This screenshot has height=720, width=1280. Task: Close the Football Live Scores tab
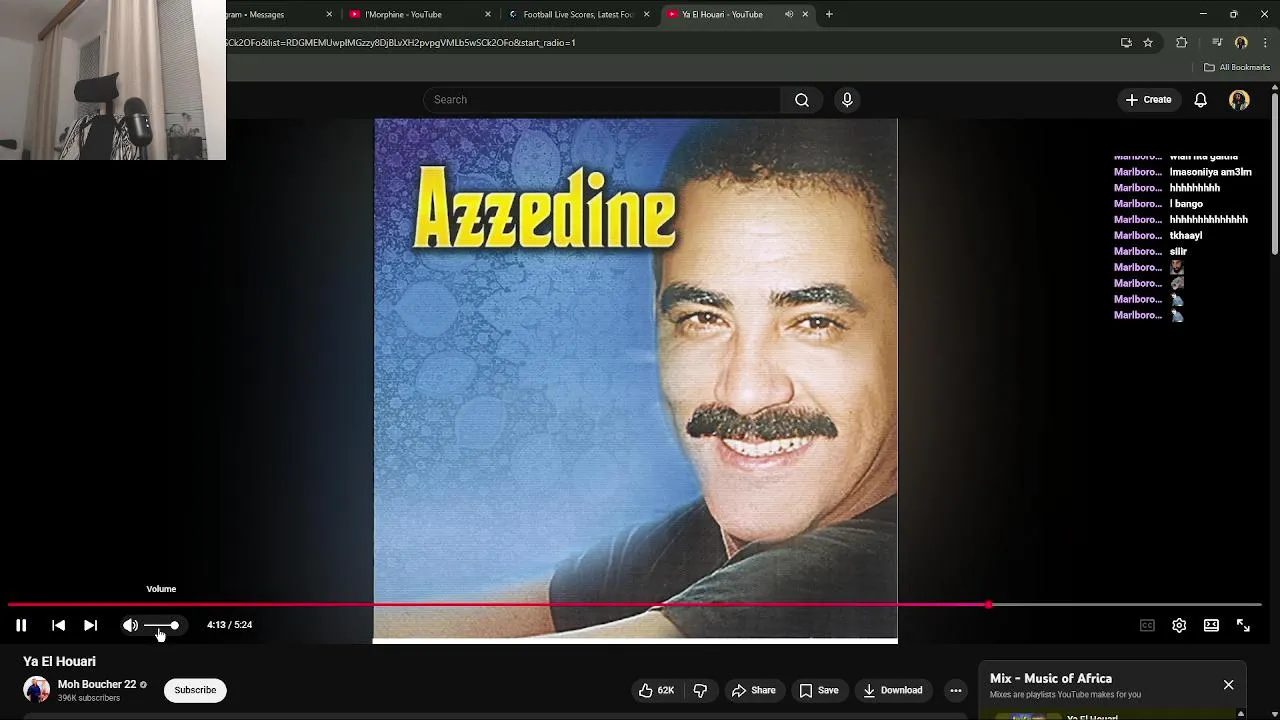647,14
